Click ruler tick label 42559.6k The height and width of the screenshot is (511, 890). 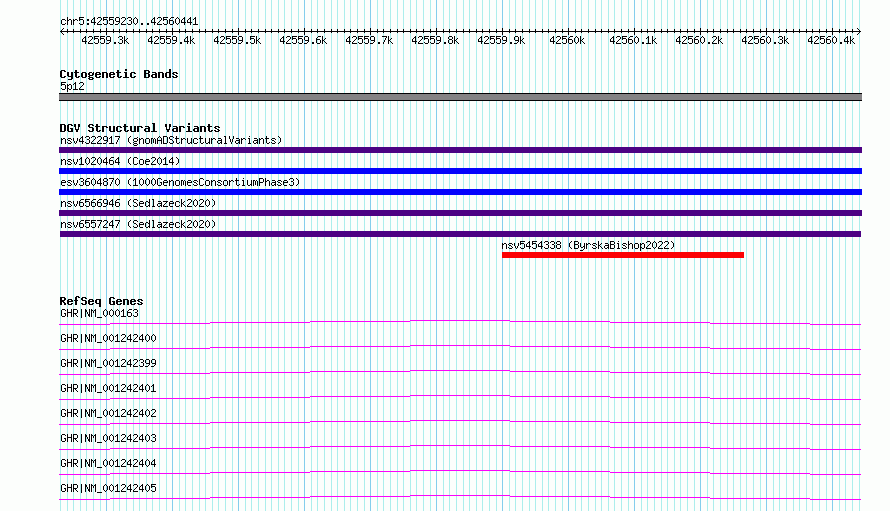tap(303, 40)
